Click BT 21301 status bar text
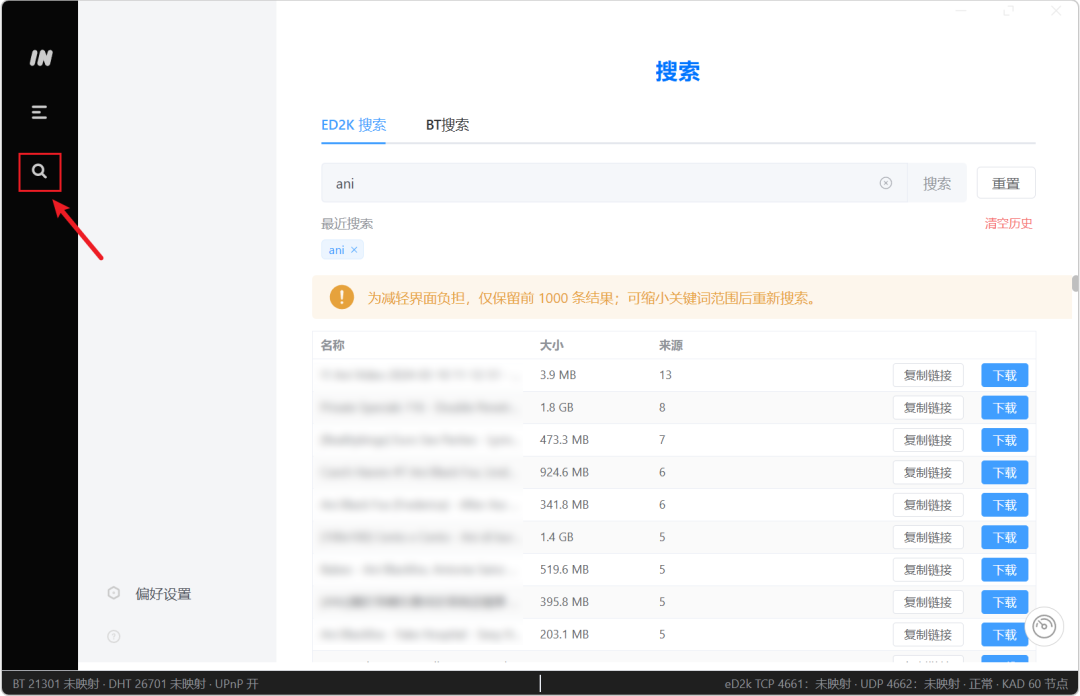Image resolution: width=1080 pixels, height=696 pixels. (x=136, y=684)
